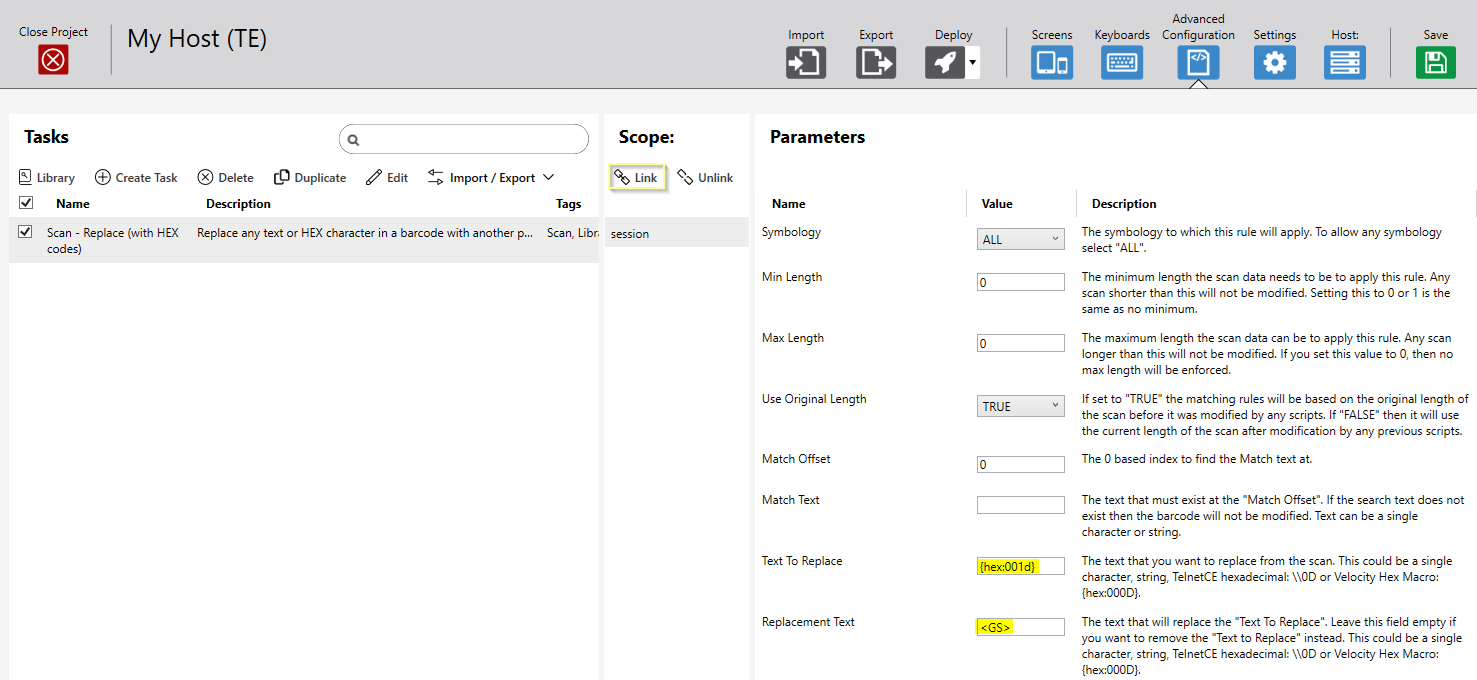The height and width of the screenshot is (680, 1477).
Task: Open the Keyboards section icon
Action: tap(1122, 63)
